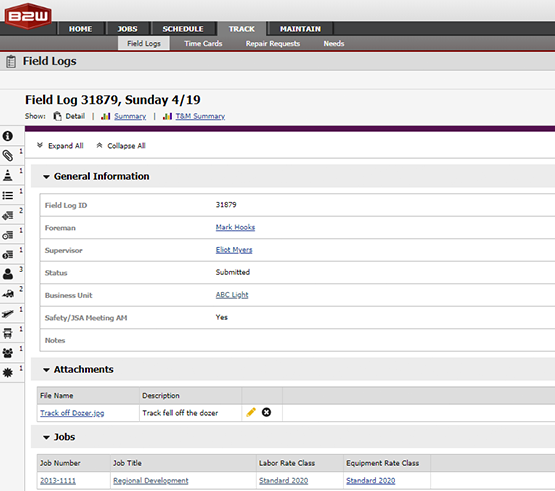Open attachments paperclip sidebar icon
This screenshot has height=491, width=555.
(8, 155)
